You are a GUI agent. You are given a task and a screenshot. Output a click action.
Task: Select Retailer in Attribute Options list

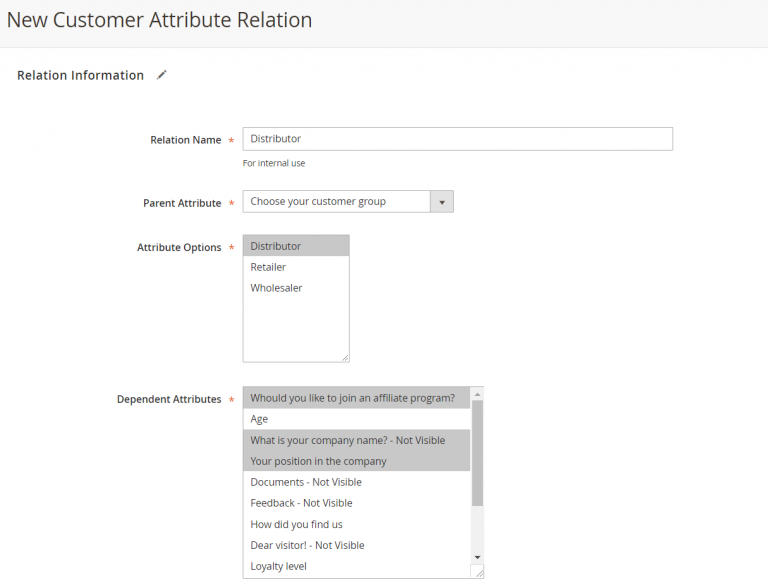point(295,267)
